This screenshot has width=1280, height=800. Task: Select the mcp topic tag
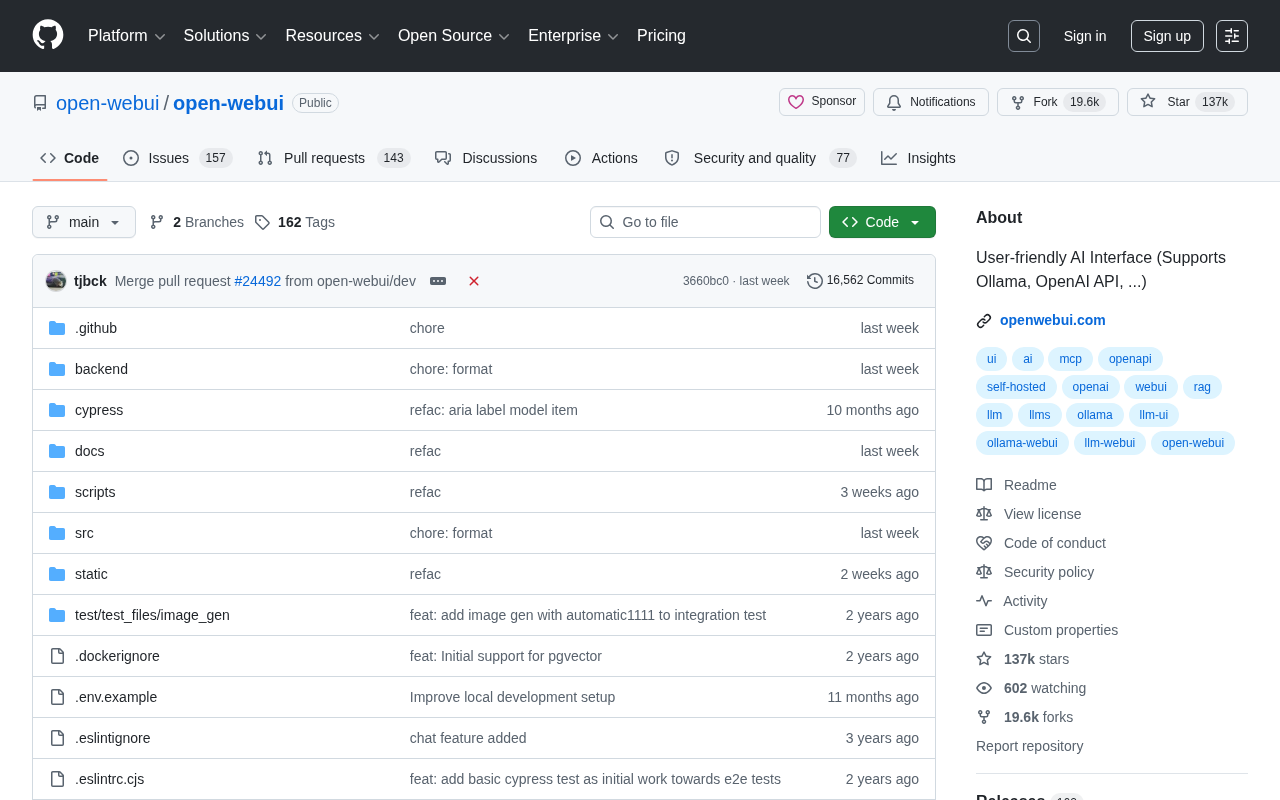[1070, 359]
